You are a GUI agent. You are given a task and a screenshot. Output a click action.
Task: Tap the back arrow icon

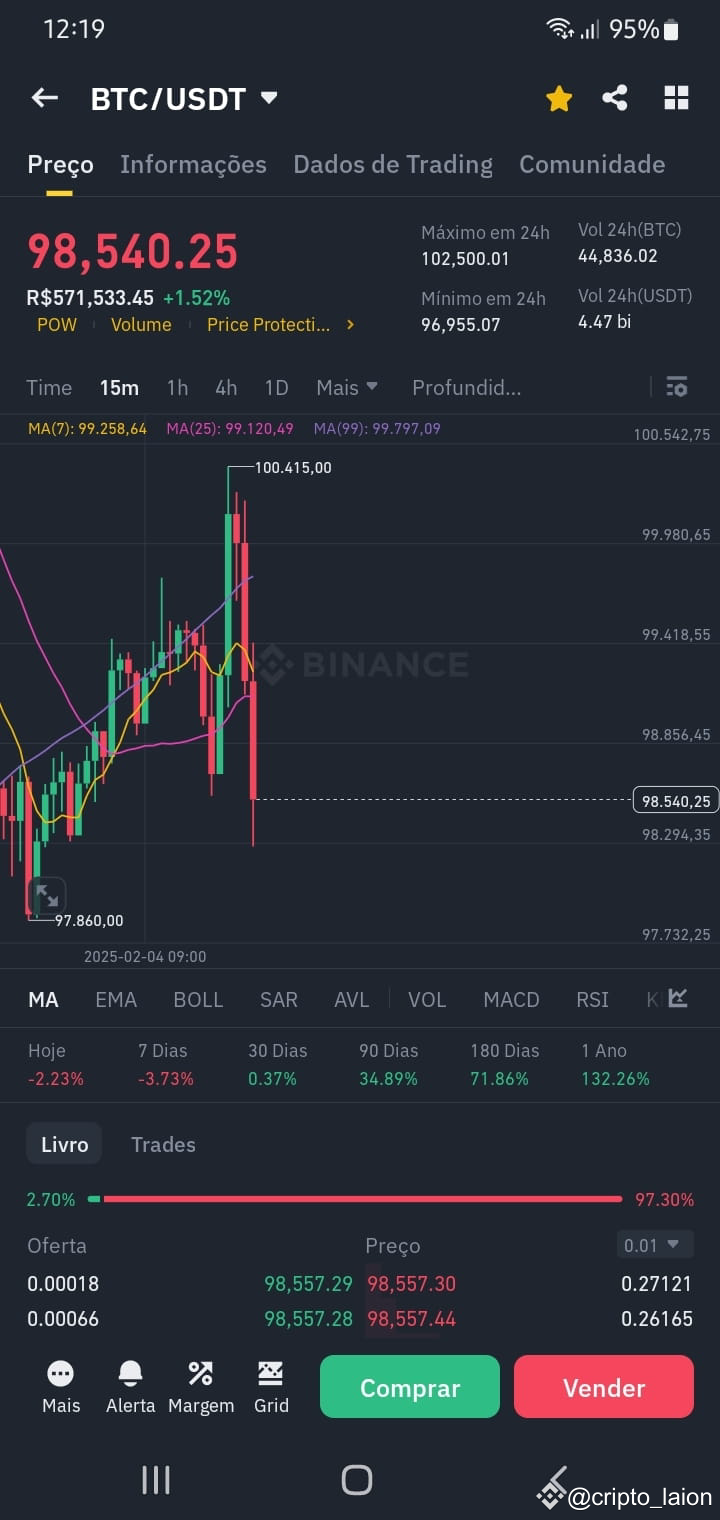pyautogui.click(x=45, y=98)
